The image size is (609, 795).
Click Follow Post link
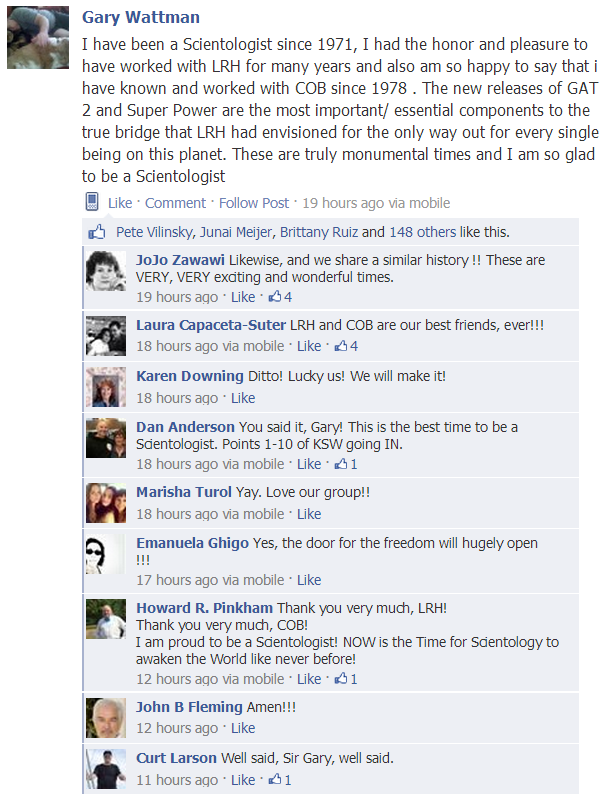[254, 203]
